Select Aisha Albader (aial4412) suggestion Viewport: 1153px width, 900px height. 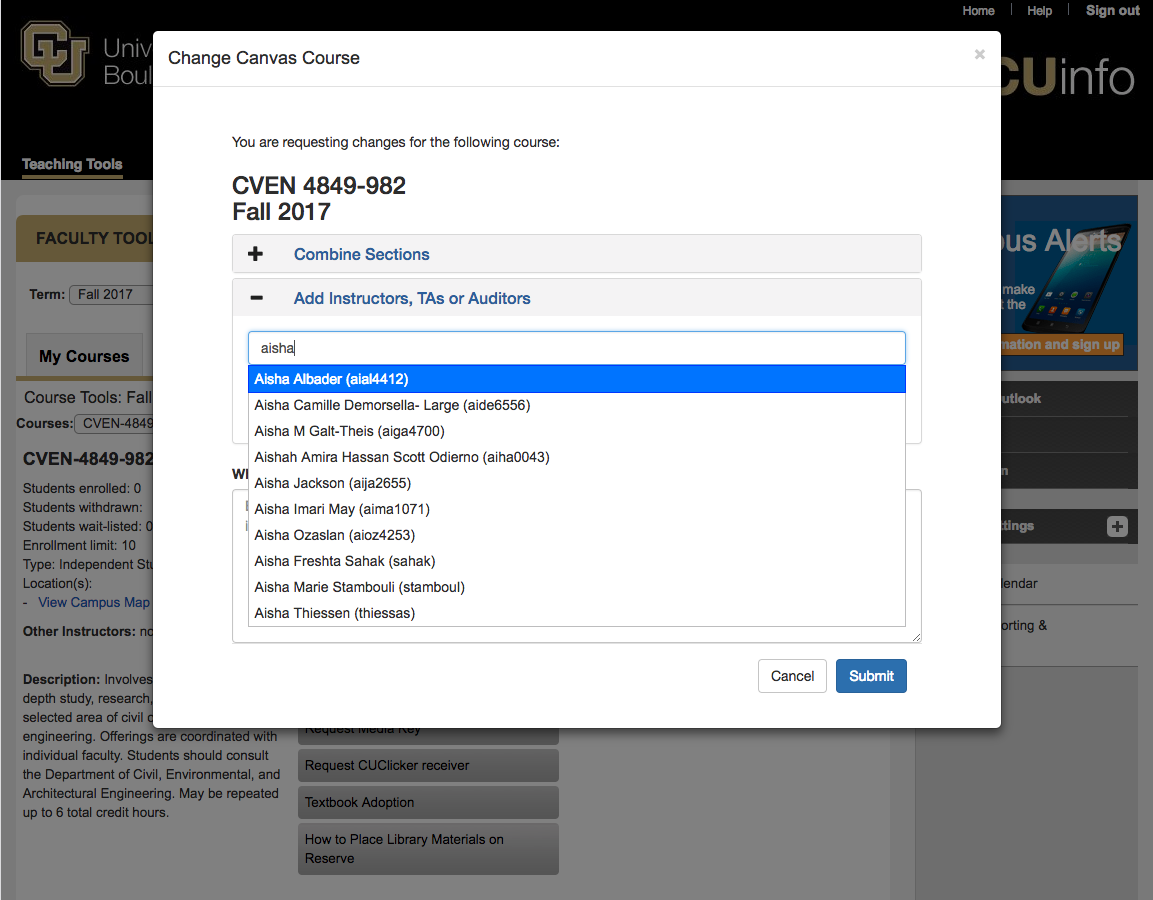click(x=576, y=379)
